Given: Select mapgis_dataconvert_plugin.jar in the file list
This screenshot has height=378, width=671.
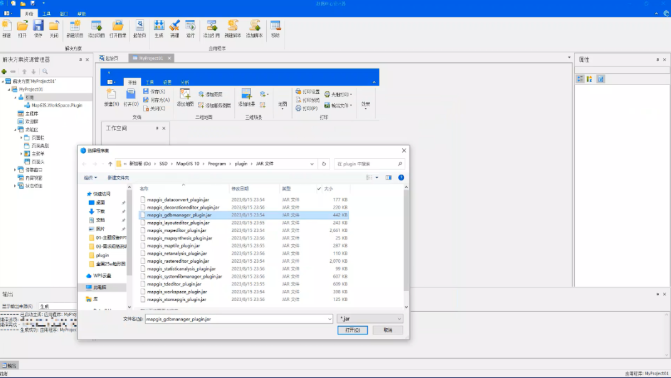Looking at the screenshot, I should 178,200.
